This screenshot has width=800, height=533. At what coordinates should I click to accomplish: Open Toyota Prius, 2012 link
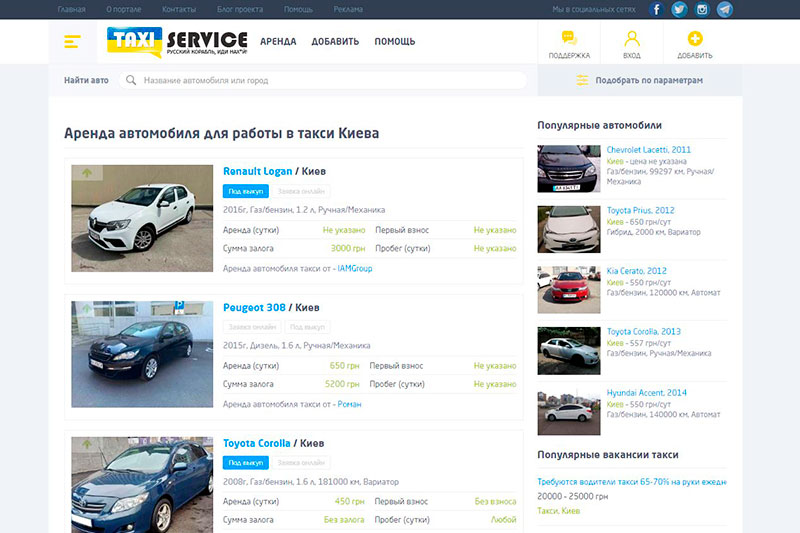[x=640, y=210]
